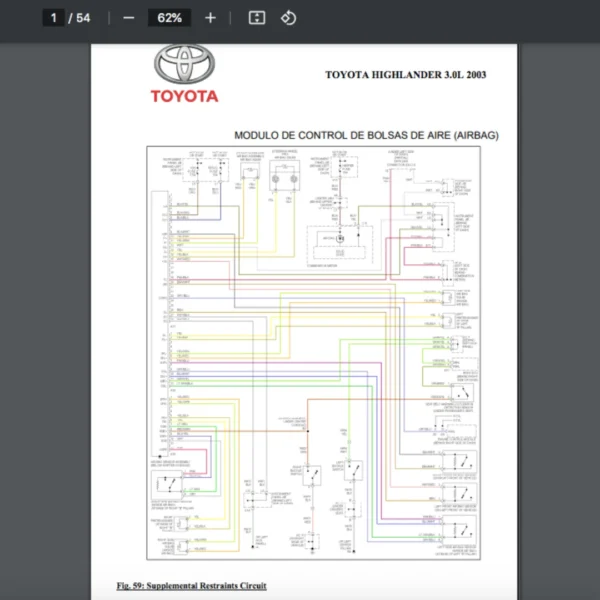
Task: Click the zoom out minus icon
Action: point(128,18)
